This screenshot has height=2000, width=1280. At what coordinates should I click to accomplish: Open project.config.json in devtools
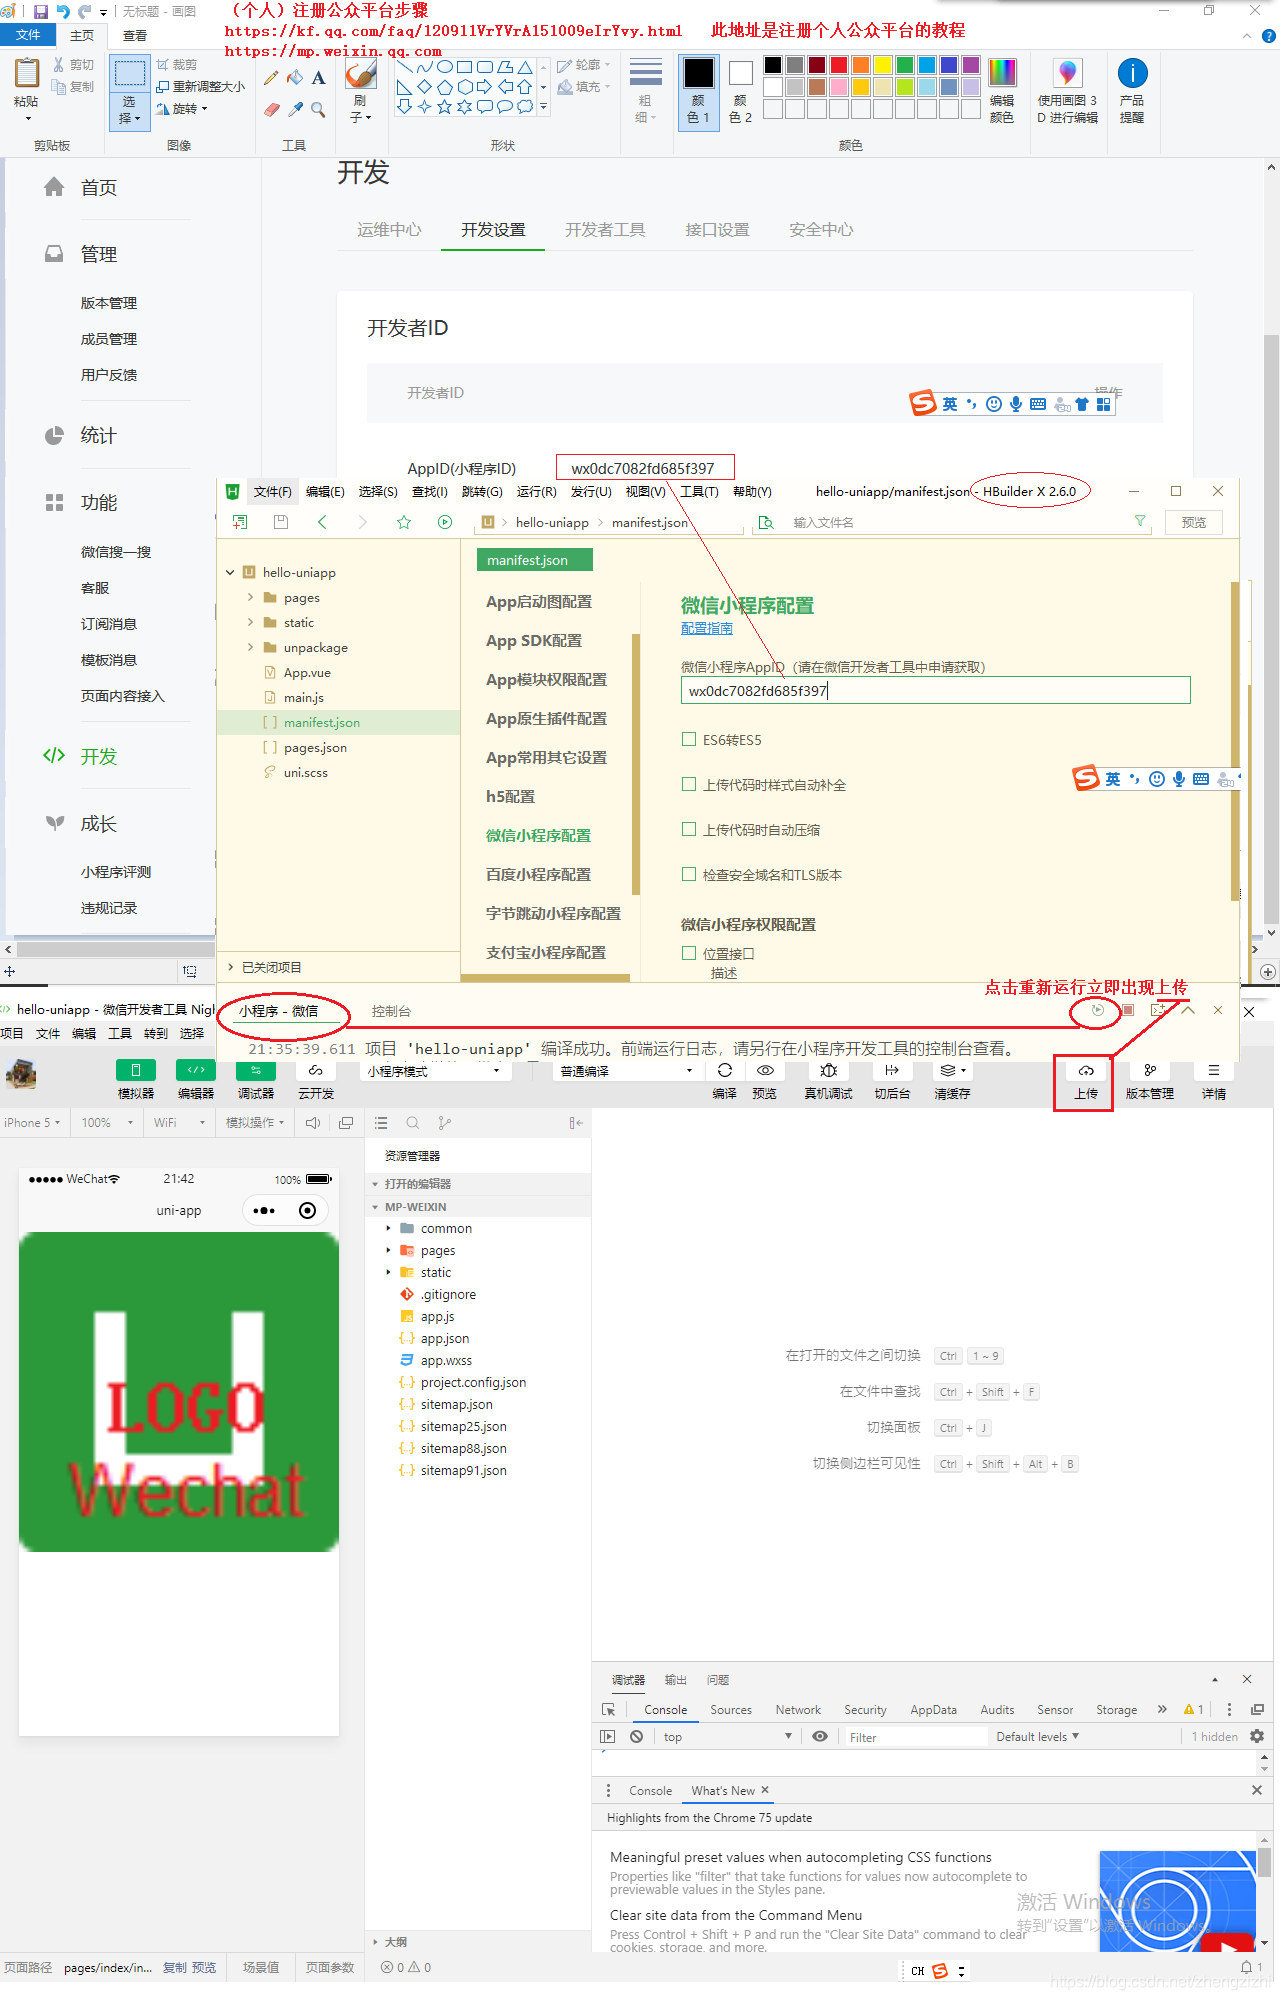[x=473, y=1382]
